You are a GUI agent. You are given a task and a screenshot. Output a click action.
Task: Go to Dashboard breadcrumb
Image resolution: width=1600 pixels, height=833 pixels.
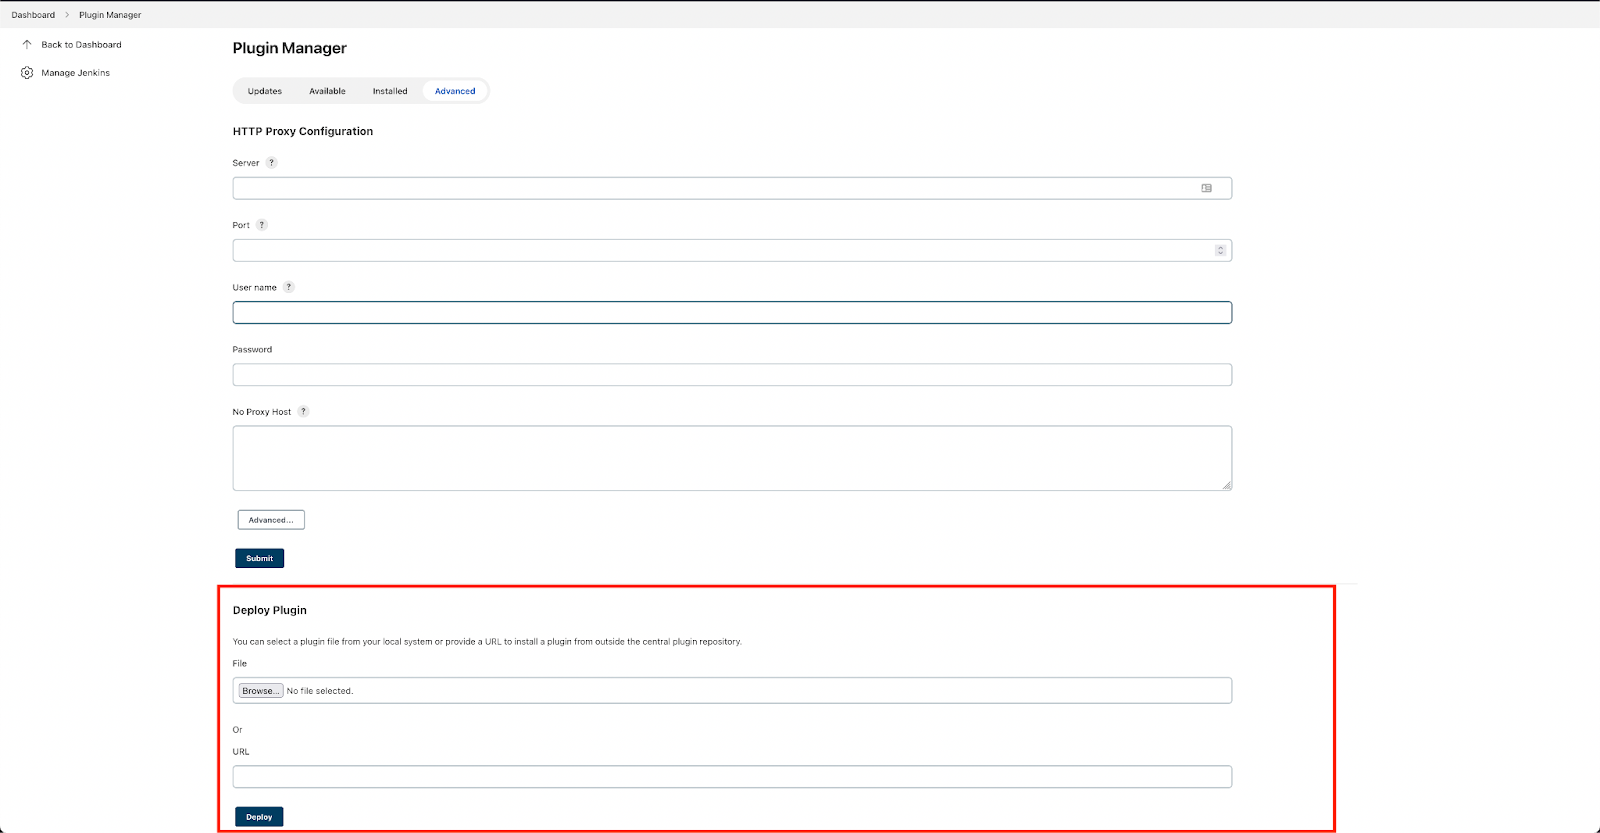click(33, 15)
